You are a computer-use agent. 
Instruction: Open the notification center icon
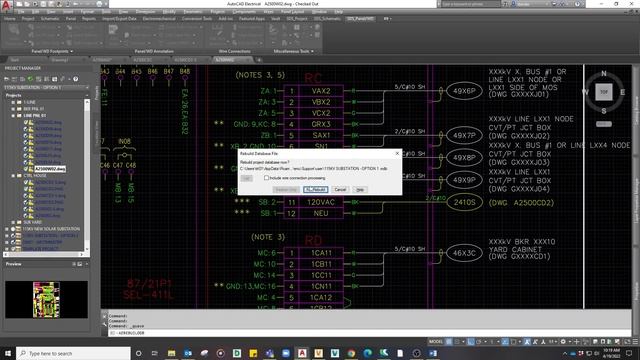(x=629, y=353)
